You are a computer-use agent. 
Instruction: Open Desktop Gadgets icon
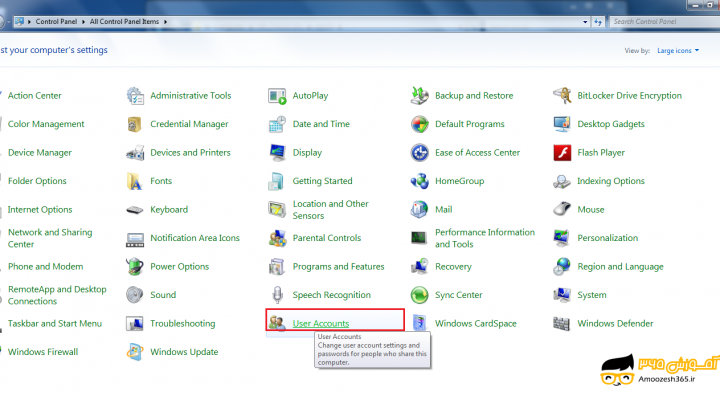tap(562, 124)
